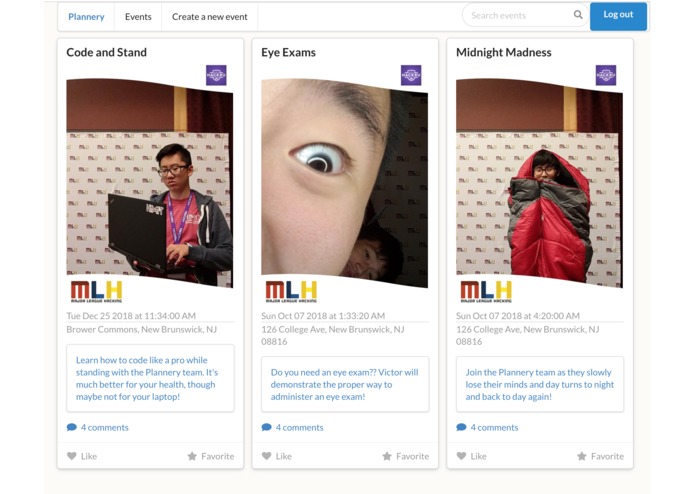Click the heart icon on Midnight Madness

(x=461, y=456)
